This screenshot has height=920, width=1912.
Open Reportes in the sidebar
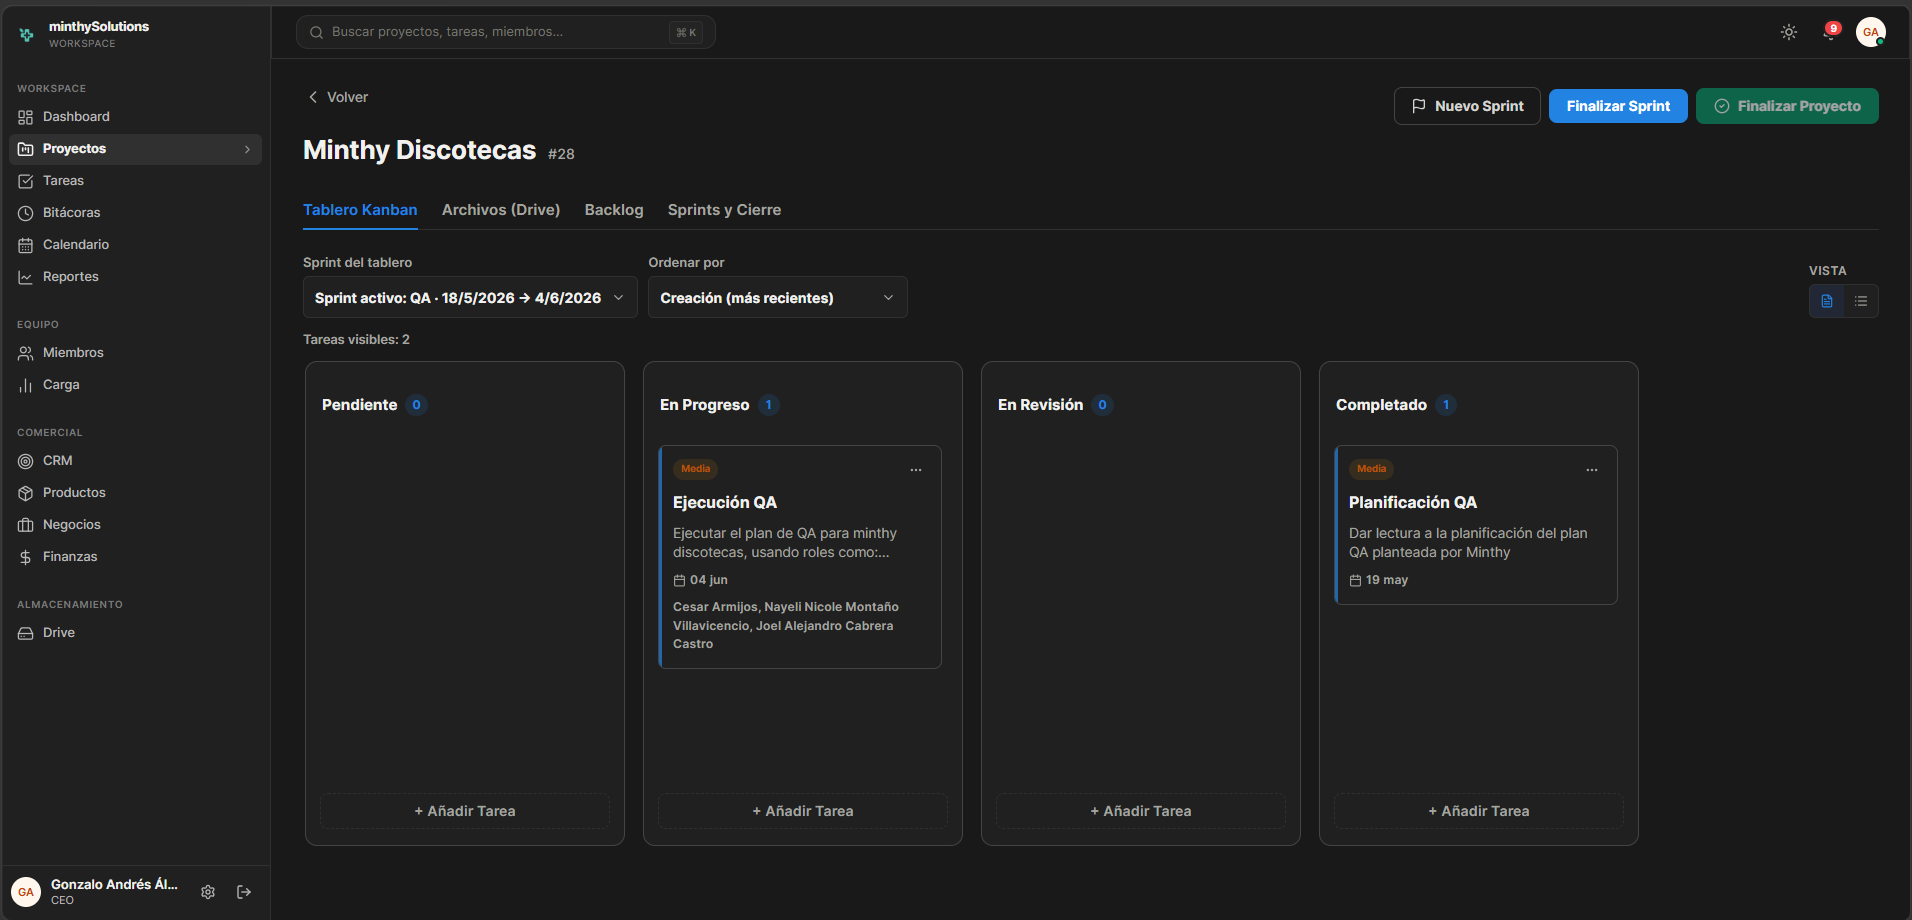point(135,277)
